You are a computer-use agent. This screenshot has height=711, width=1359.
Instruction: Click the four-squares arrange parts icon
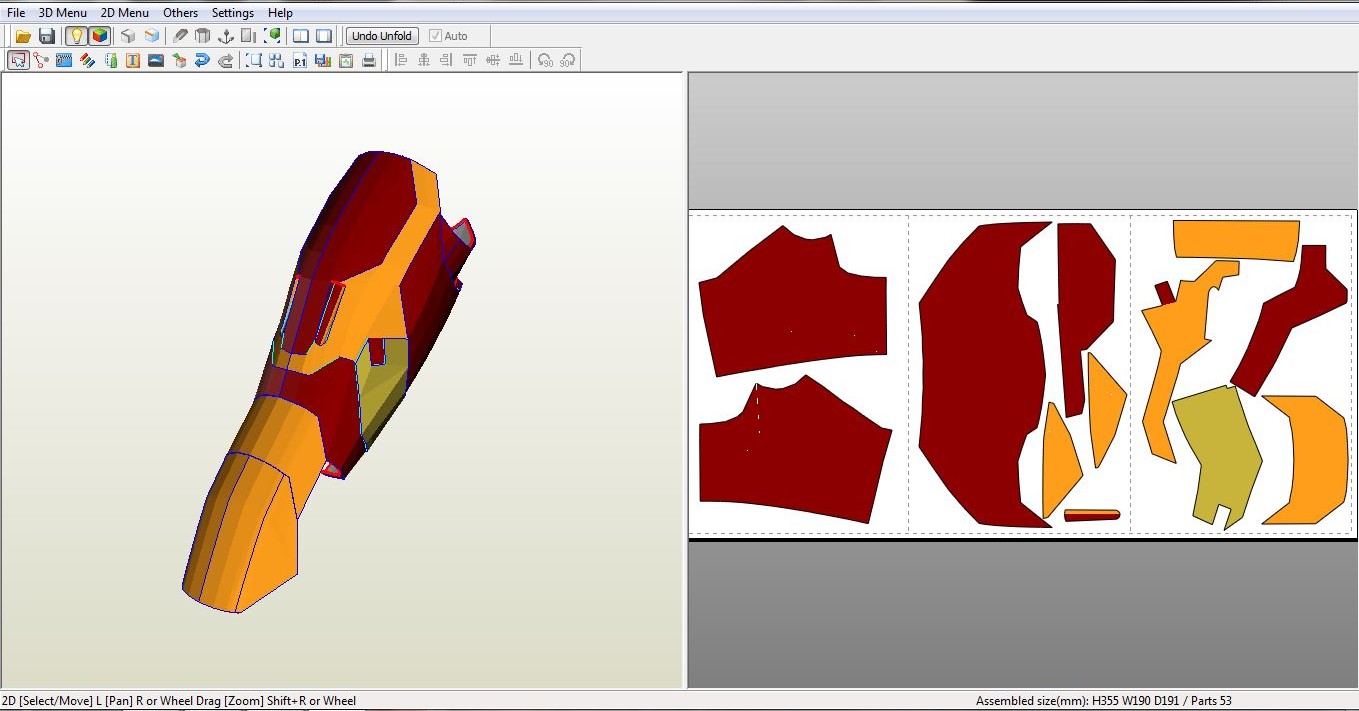[x=277, y=60]
